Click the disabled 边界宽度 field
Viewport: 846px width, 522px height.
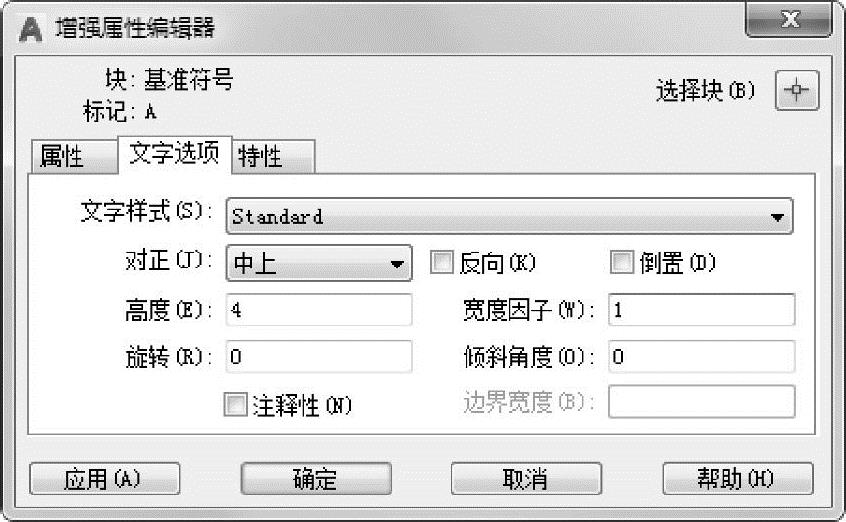pyautogui.click(x=701, y=402)
